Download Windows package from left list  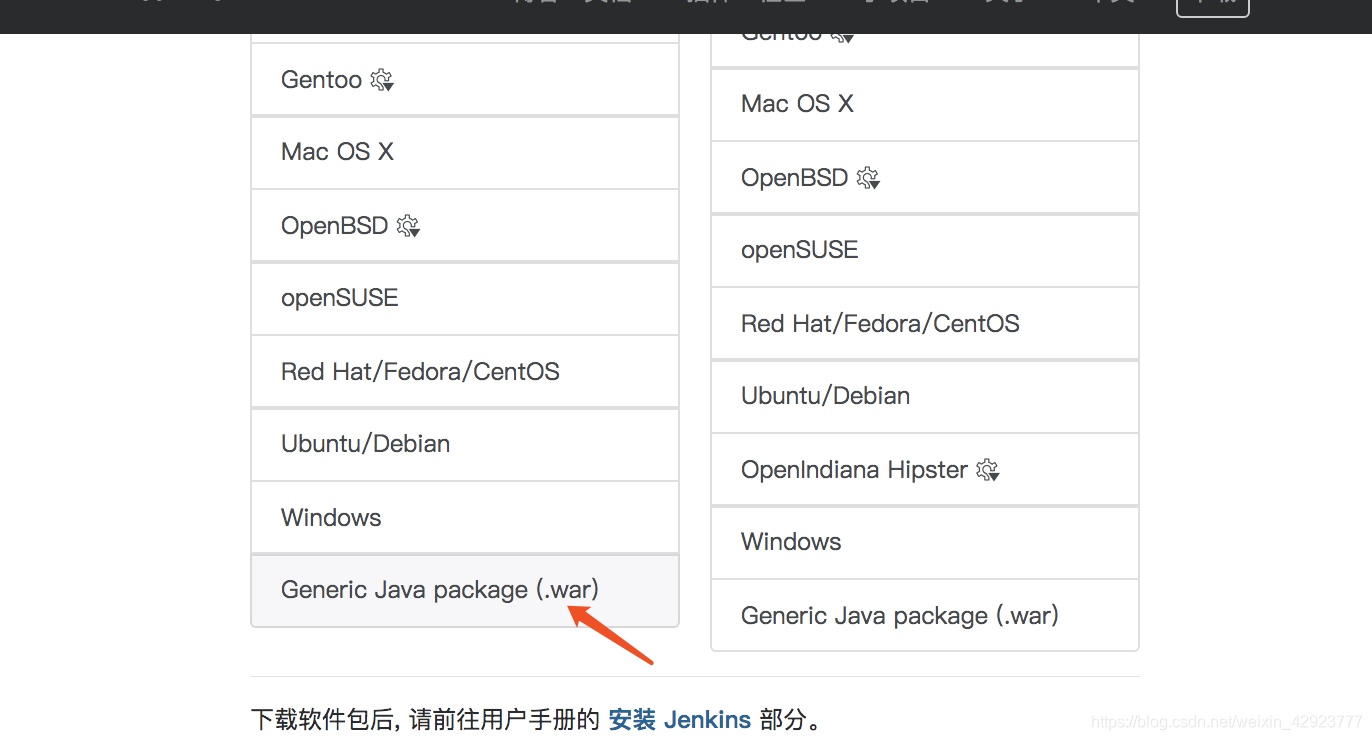point(465,518)
